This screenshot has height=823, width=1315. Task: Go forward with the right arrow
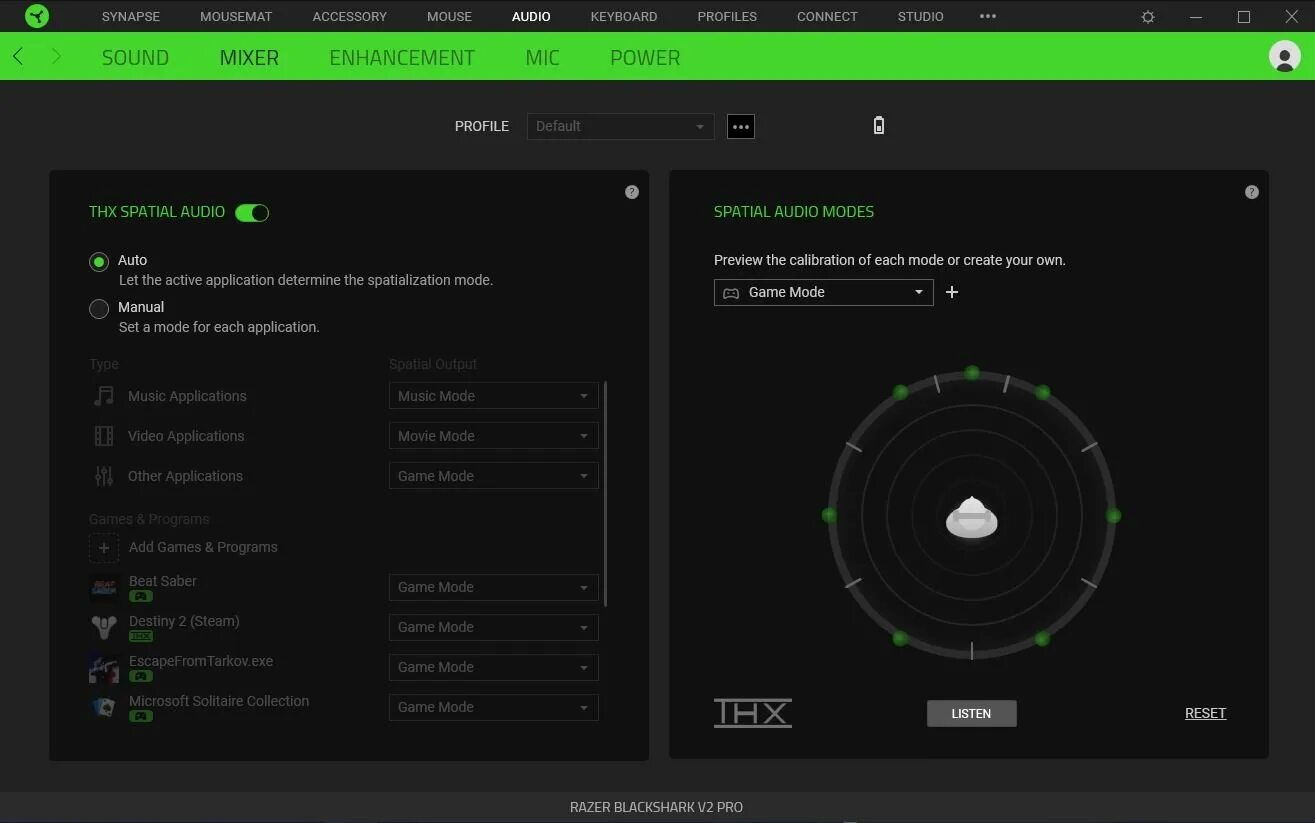(56, 57)
